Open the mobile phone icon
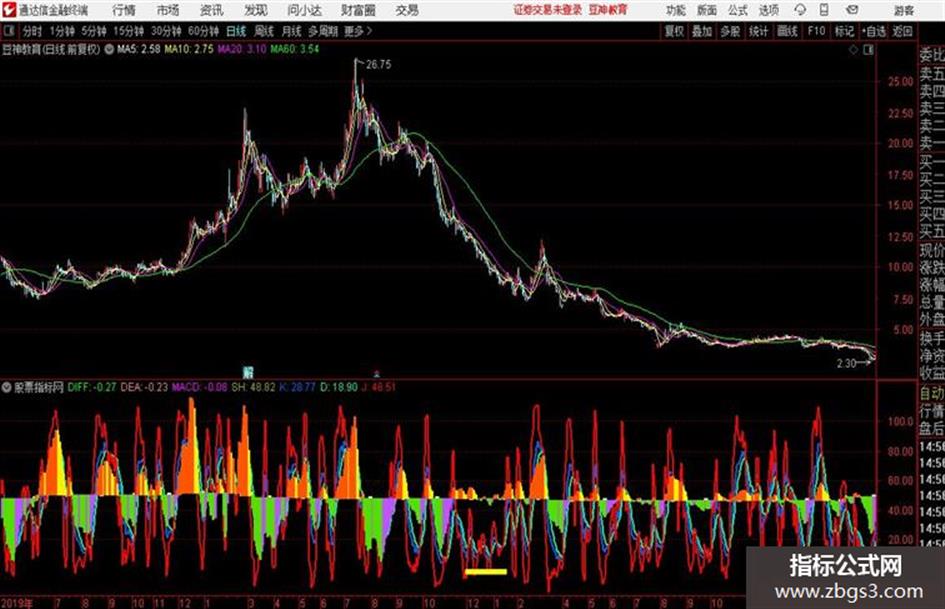Viewport: 945px width, 609px height. tap(824, 10)
